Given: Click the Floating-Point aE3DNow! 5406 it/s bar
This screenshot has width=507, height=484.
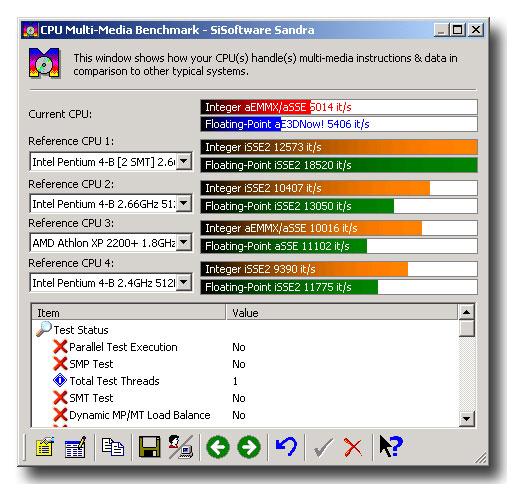Looking at the screenshot, I should pos(339,124).
